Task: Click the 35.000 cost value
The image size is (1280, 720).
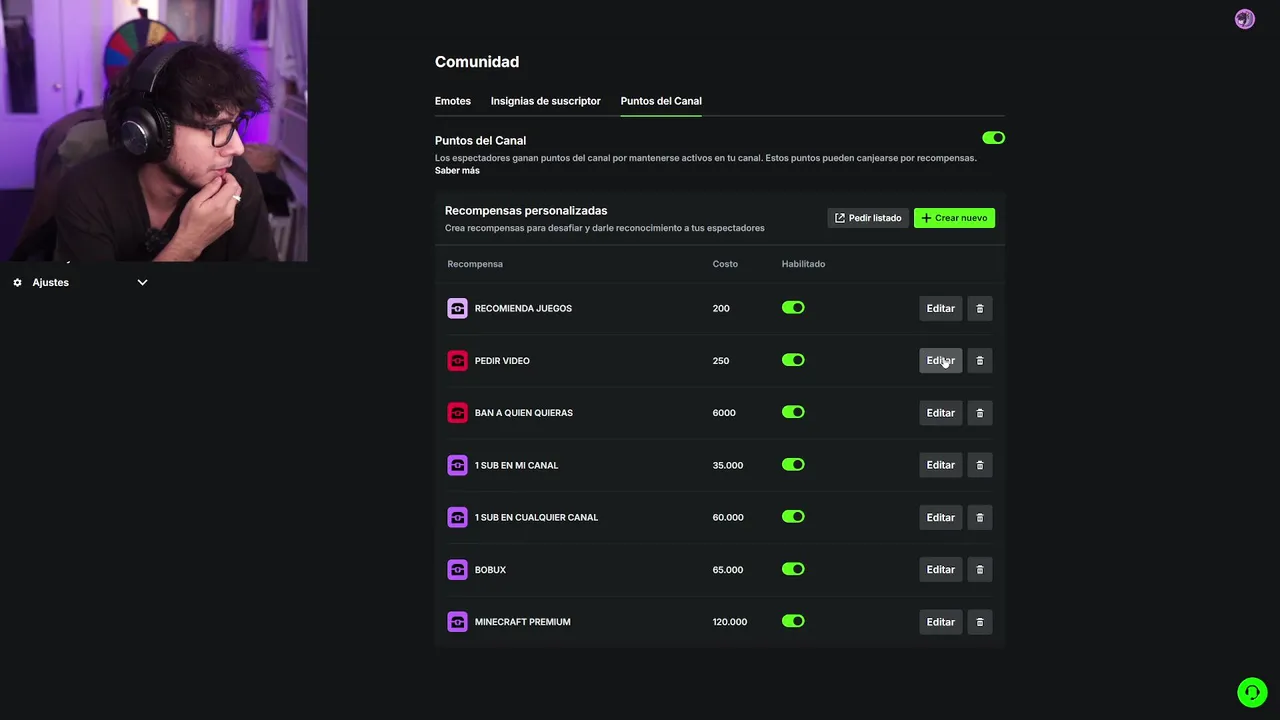Action: point(728,465)
